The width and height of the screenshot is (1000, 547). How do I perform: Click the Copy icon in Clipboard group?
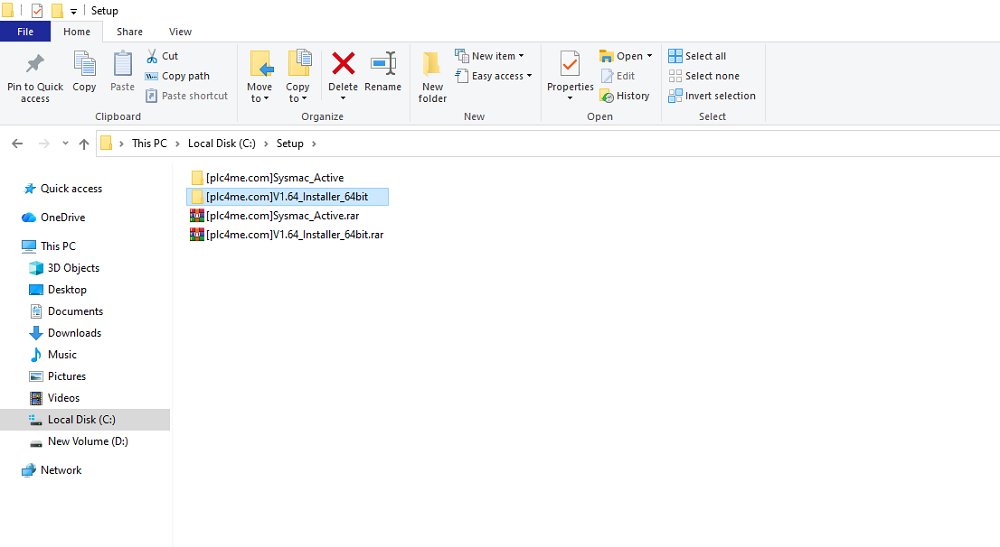[x=85, y=65]
